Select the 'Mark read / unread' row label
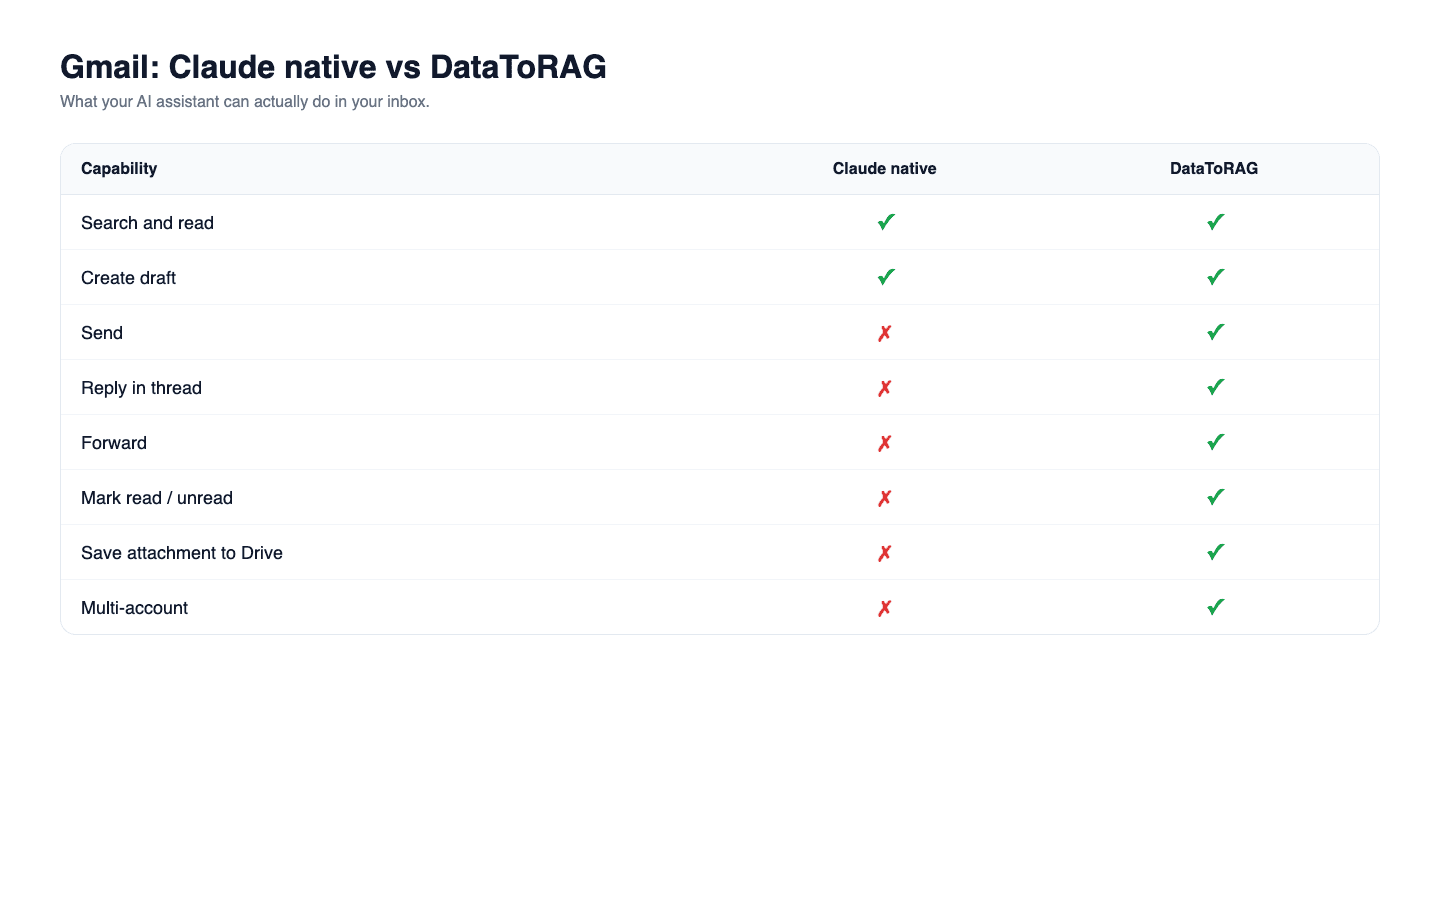1440x900 pixels. point(157,498)
